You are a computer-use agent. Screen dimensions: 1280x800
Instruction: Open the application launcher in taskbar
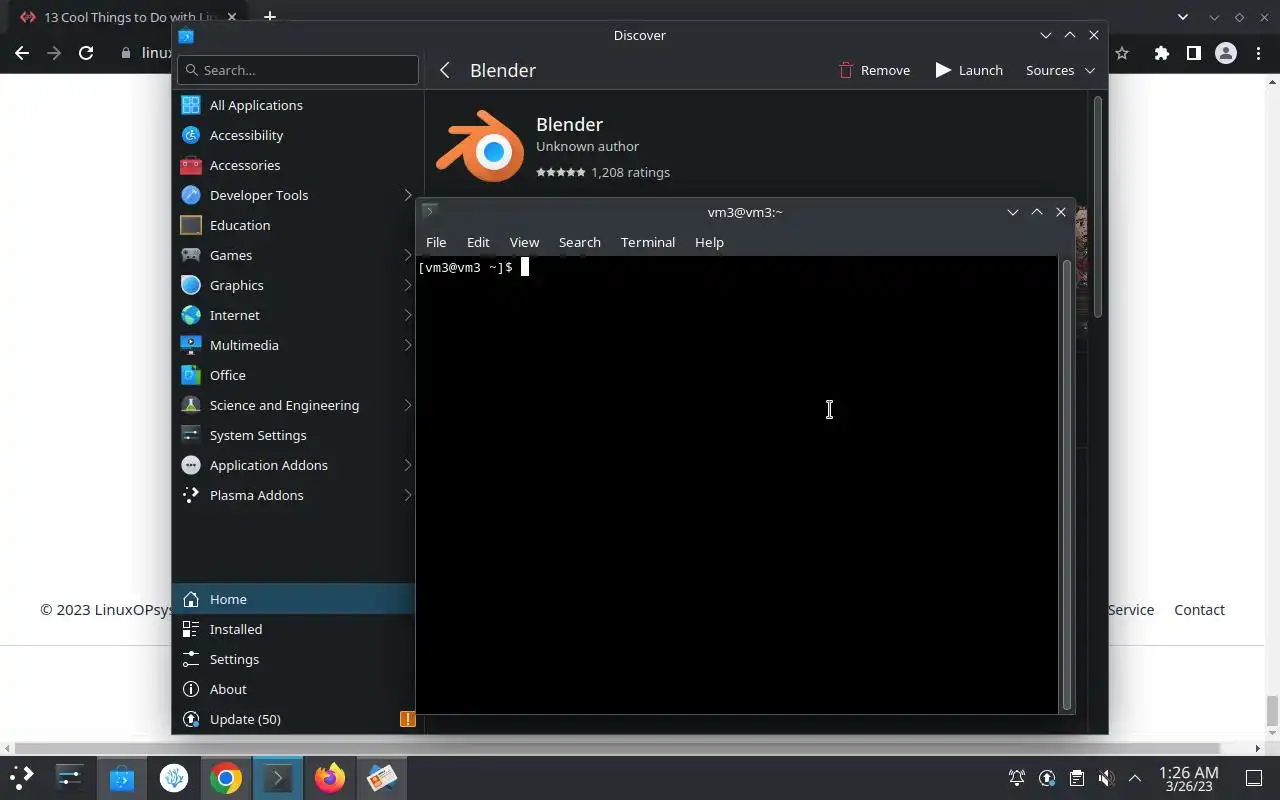click(x=22, y=777)
